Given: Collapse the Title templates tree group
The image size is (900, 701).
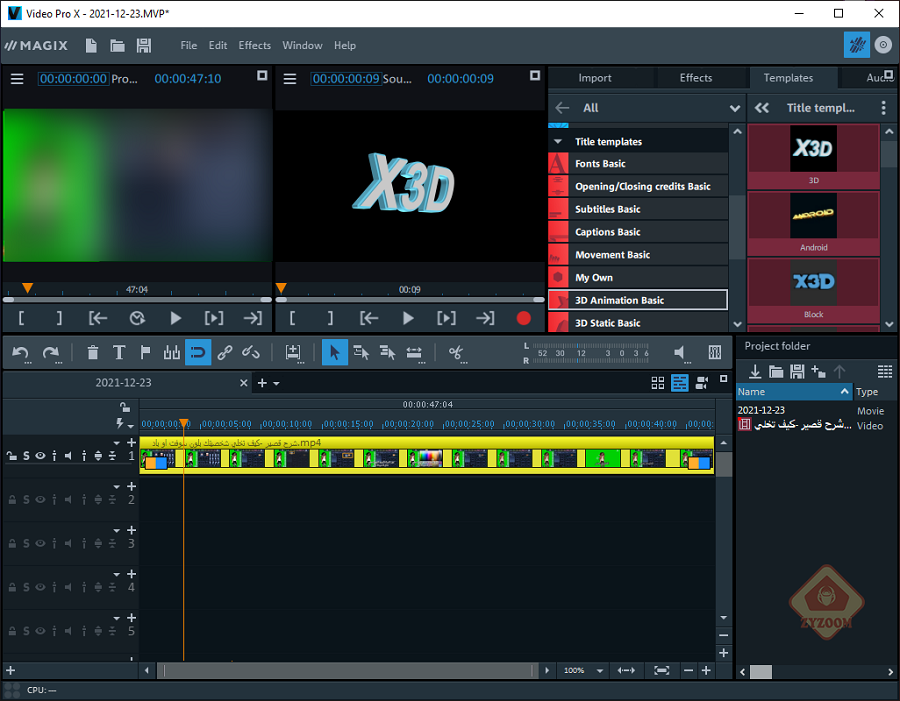Looking at the screenshot, I should (558, 141).
